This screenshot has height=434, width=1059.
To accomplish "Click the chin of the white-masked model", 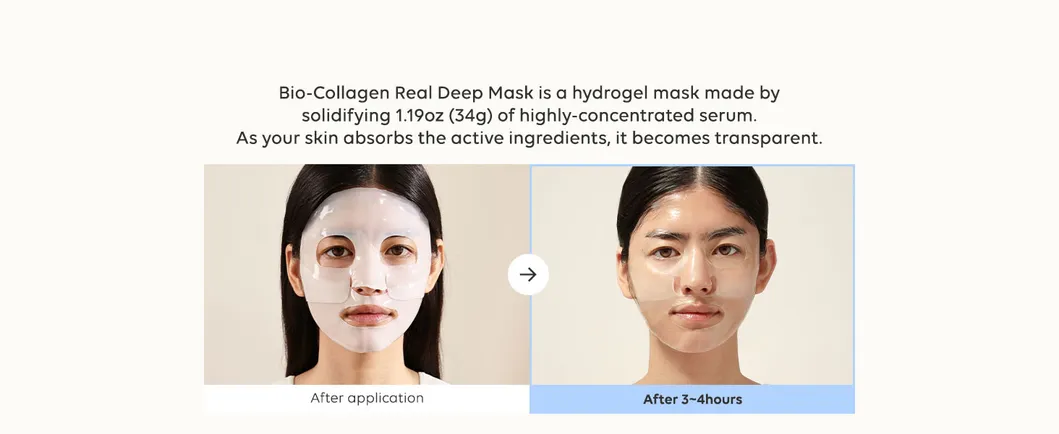I will 368,338.
